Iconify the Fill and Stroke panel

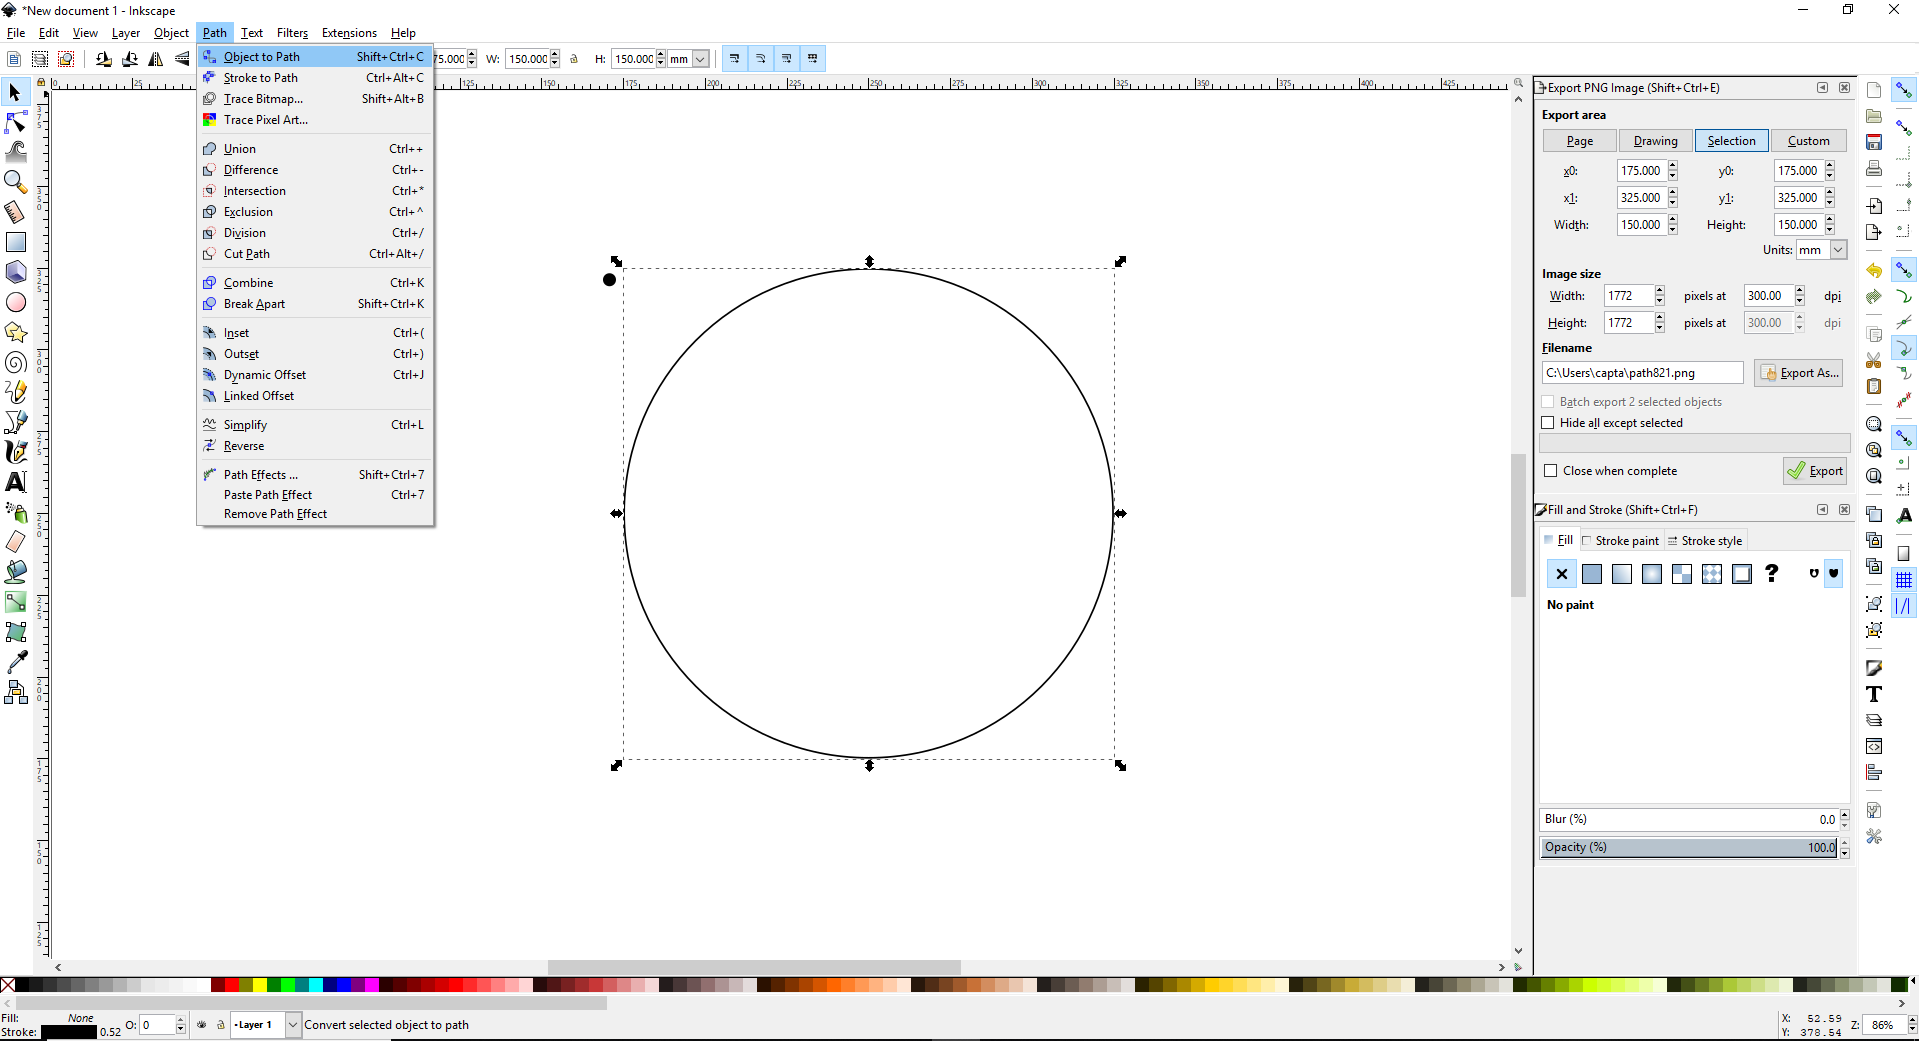1823,510
